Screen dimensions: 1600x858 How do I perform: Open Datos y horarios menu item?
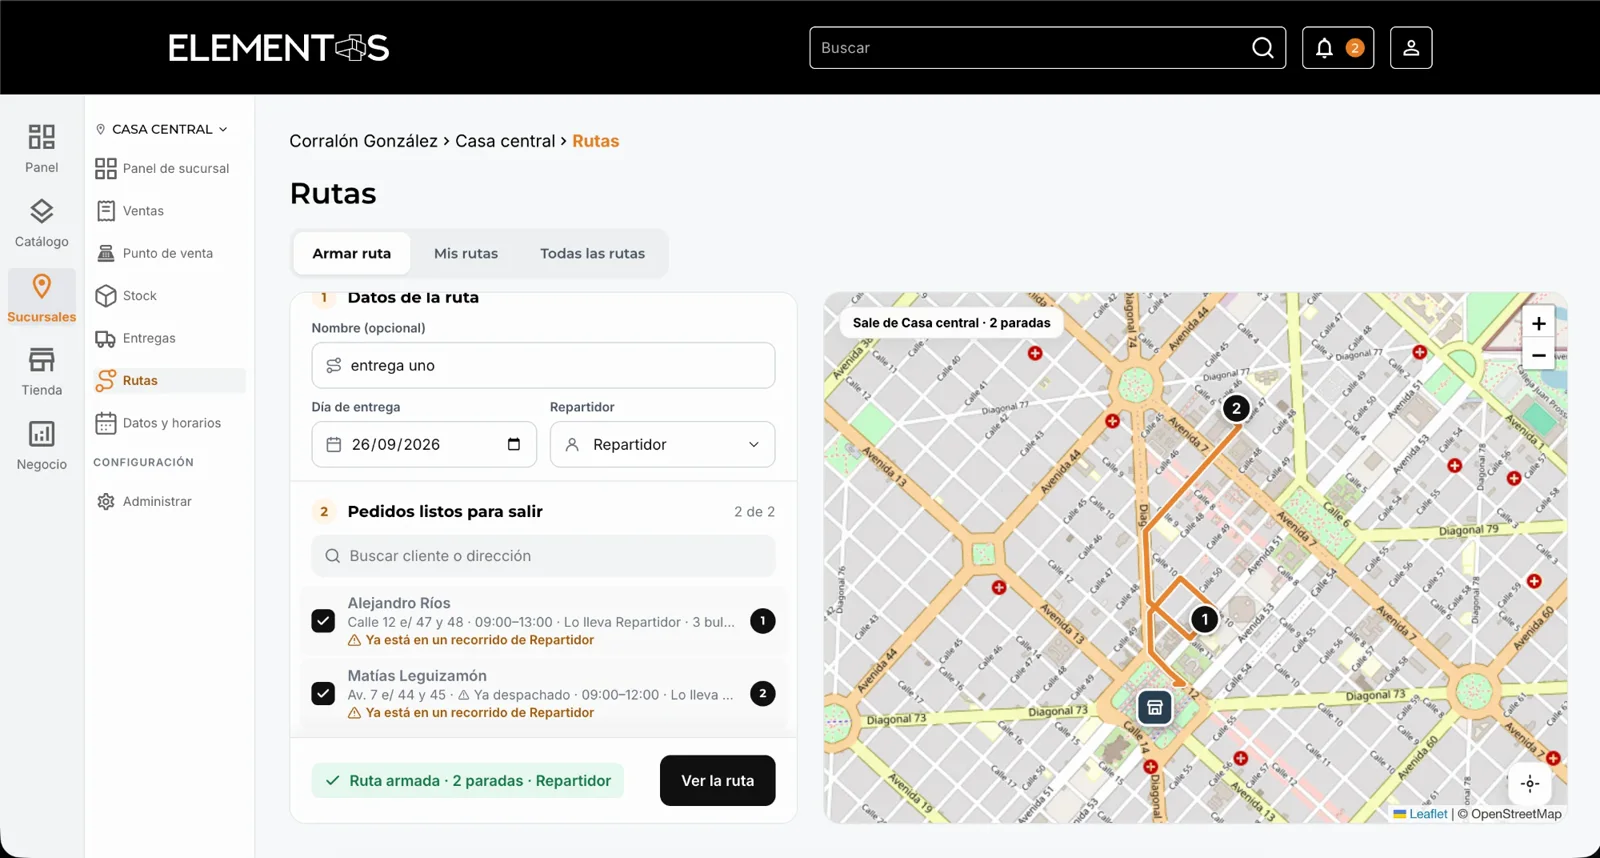pos(169,423)
